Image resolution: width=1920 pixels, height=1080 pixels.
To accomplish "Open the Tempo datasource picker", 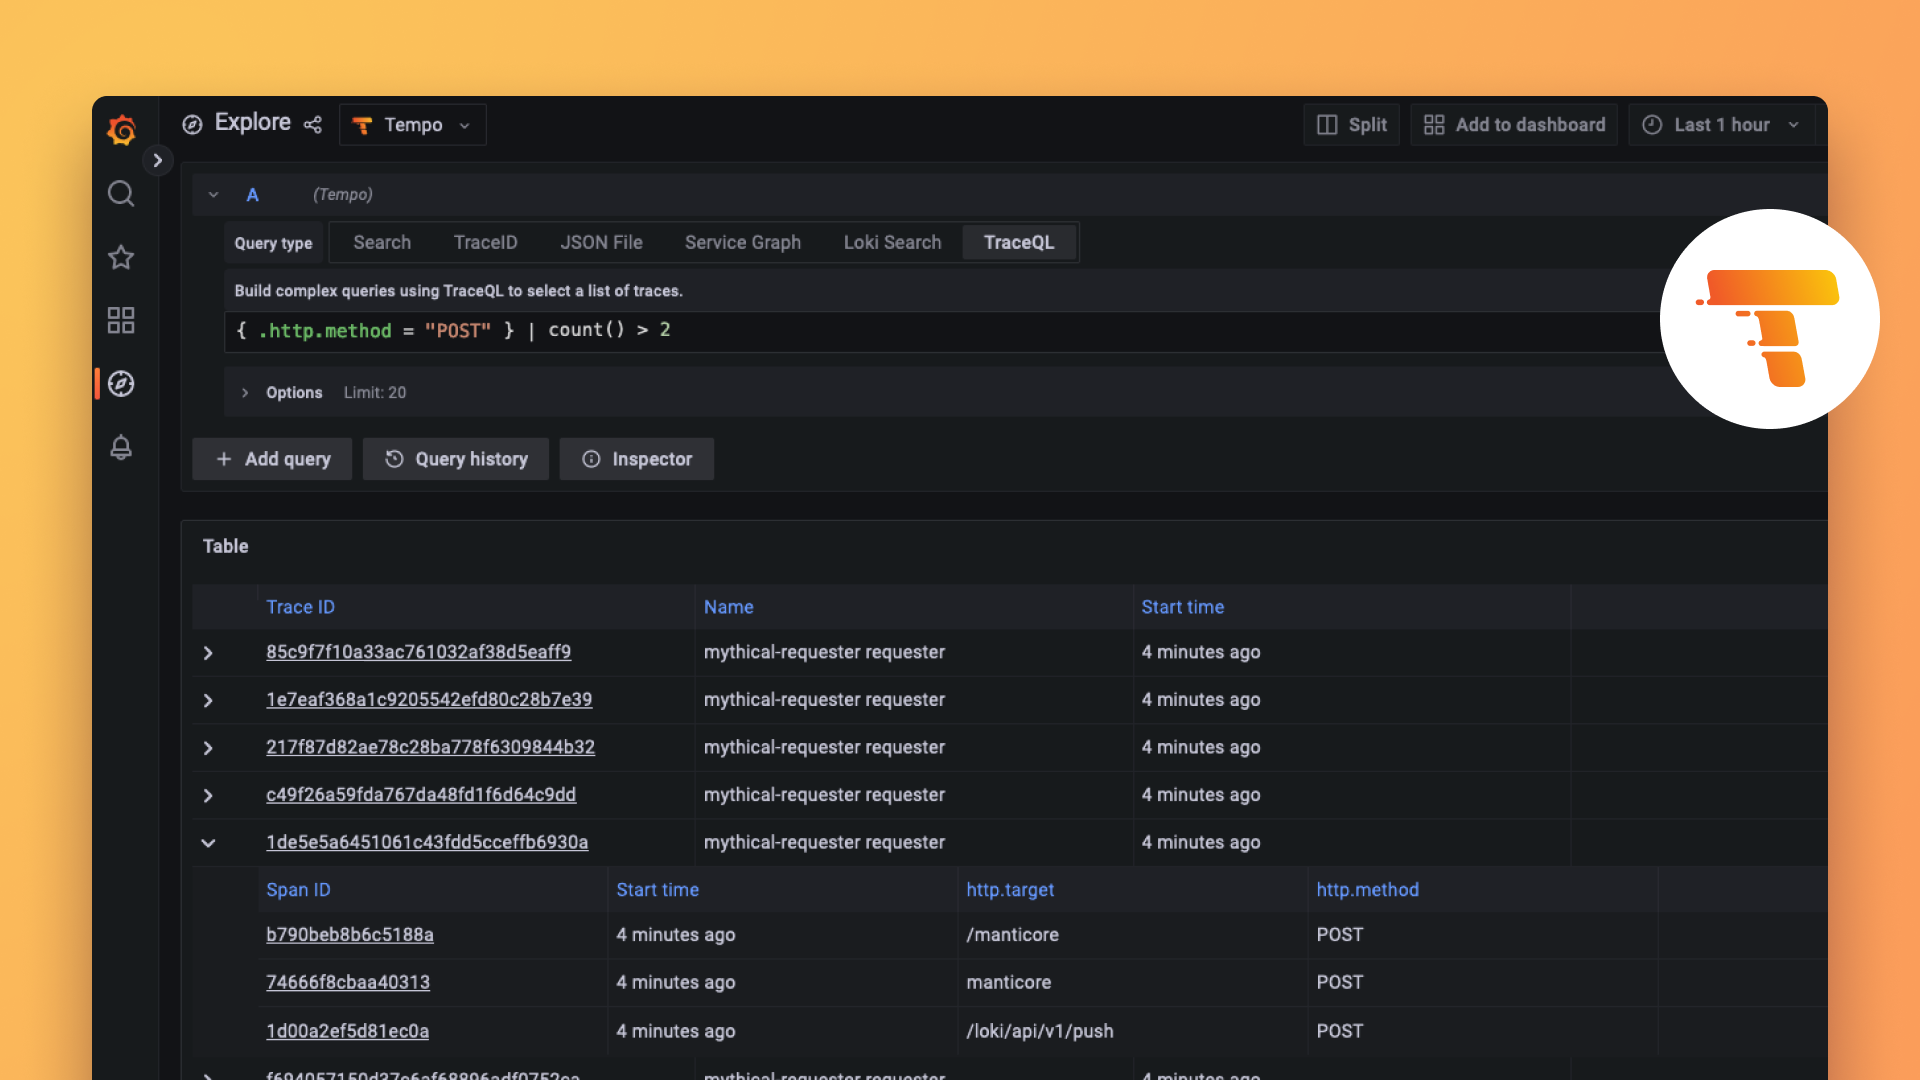I will (412, 124).
